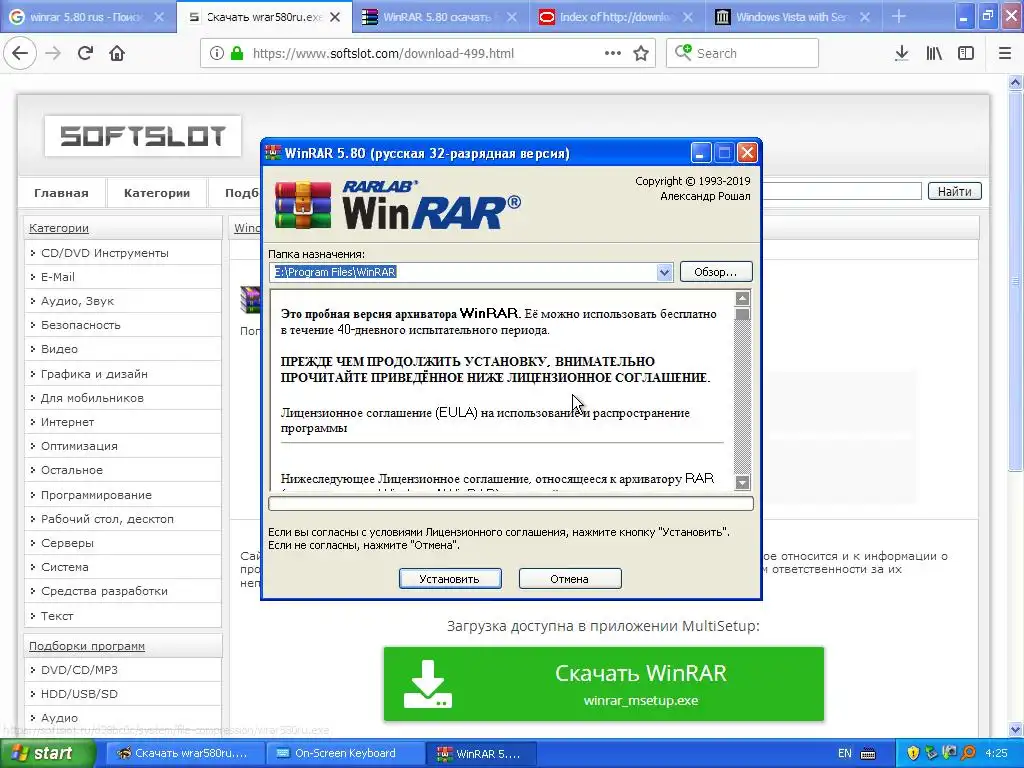Click the green download arrow icon in the Скачать WinRAR banner

click(428, 684)
